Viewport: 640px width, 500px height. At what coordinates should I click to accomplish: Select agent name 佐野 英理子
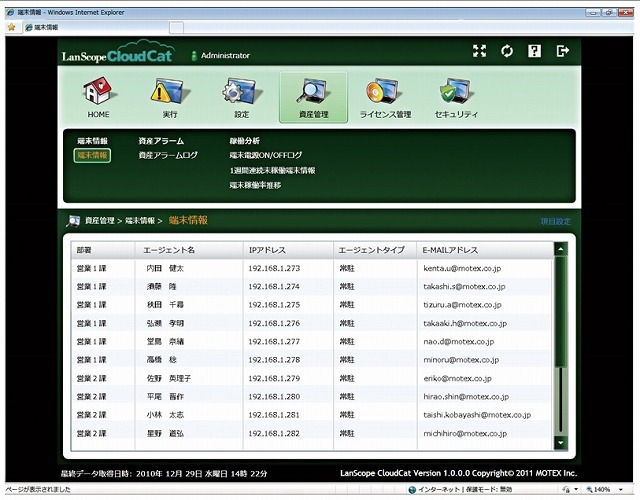coord(169,378)
